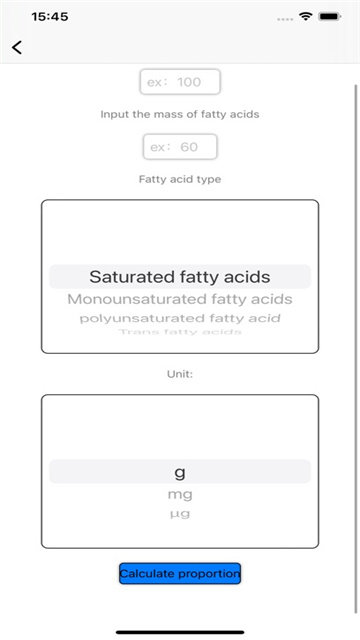Tap the 15:45 clock in status bar
Screen dimensions: 360x640
[50, 17]
